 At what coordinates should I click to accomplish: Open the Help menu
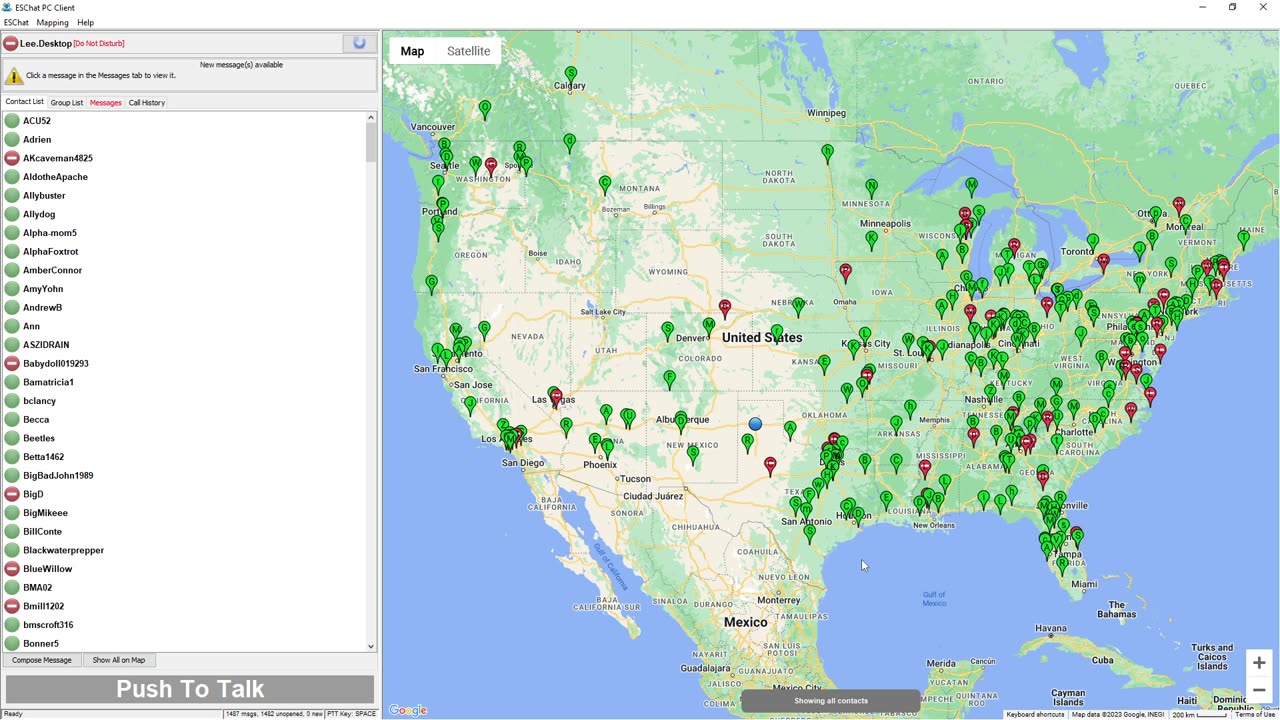click(85, 22)
